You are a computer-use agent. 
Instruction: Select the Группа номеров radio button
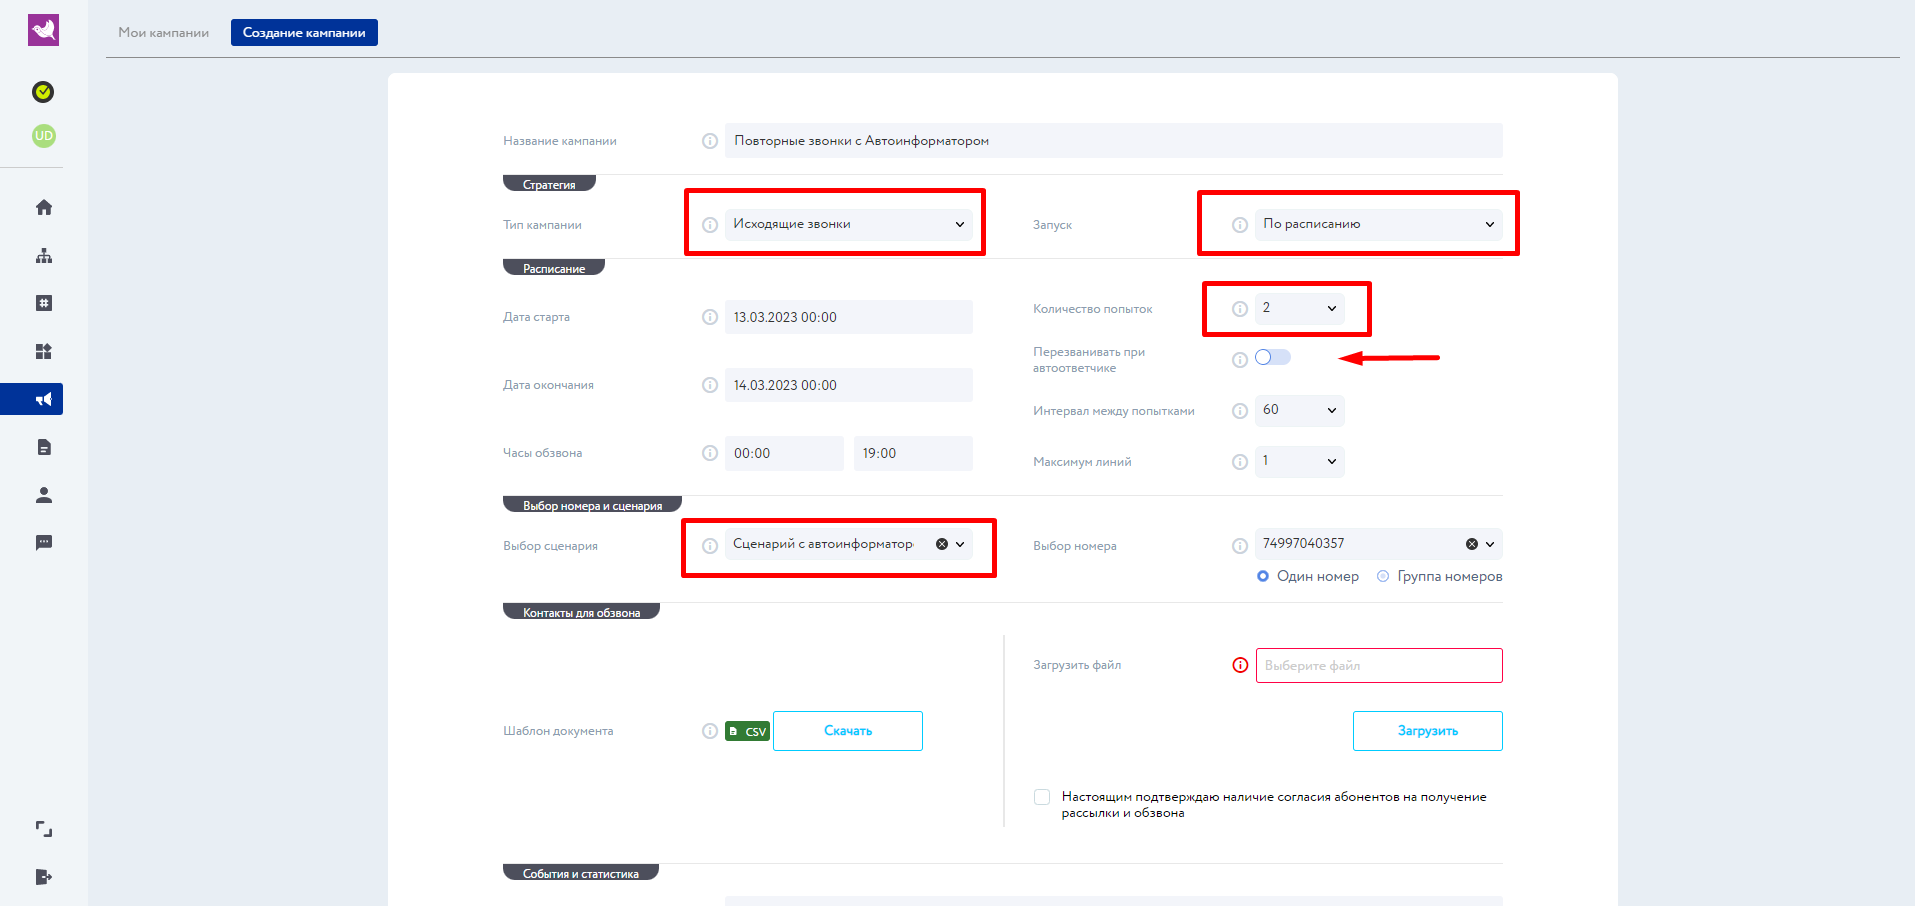1383,576
